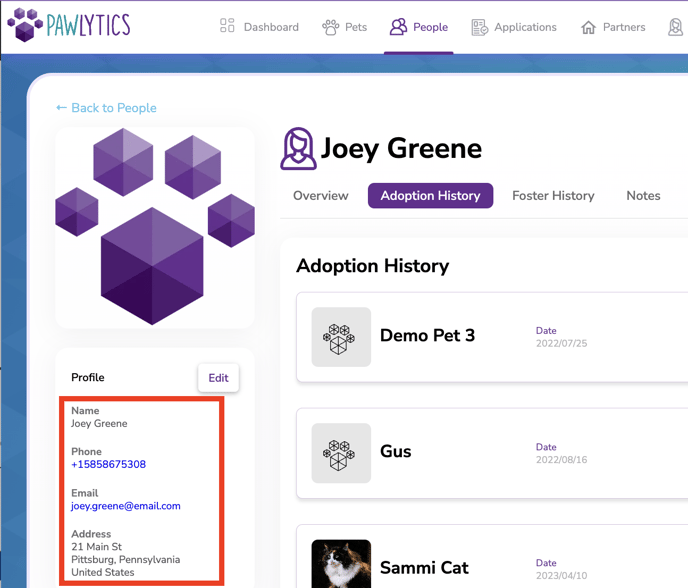Click the partially visible rightmost navbar icon

click(x=676, y=27)
